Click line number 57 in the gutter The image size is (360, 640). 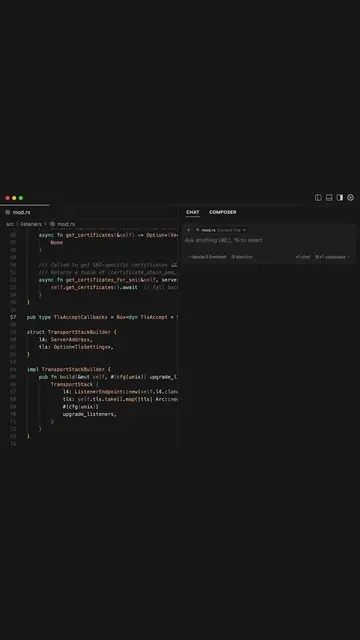[x=13, y=317]
